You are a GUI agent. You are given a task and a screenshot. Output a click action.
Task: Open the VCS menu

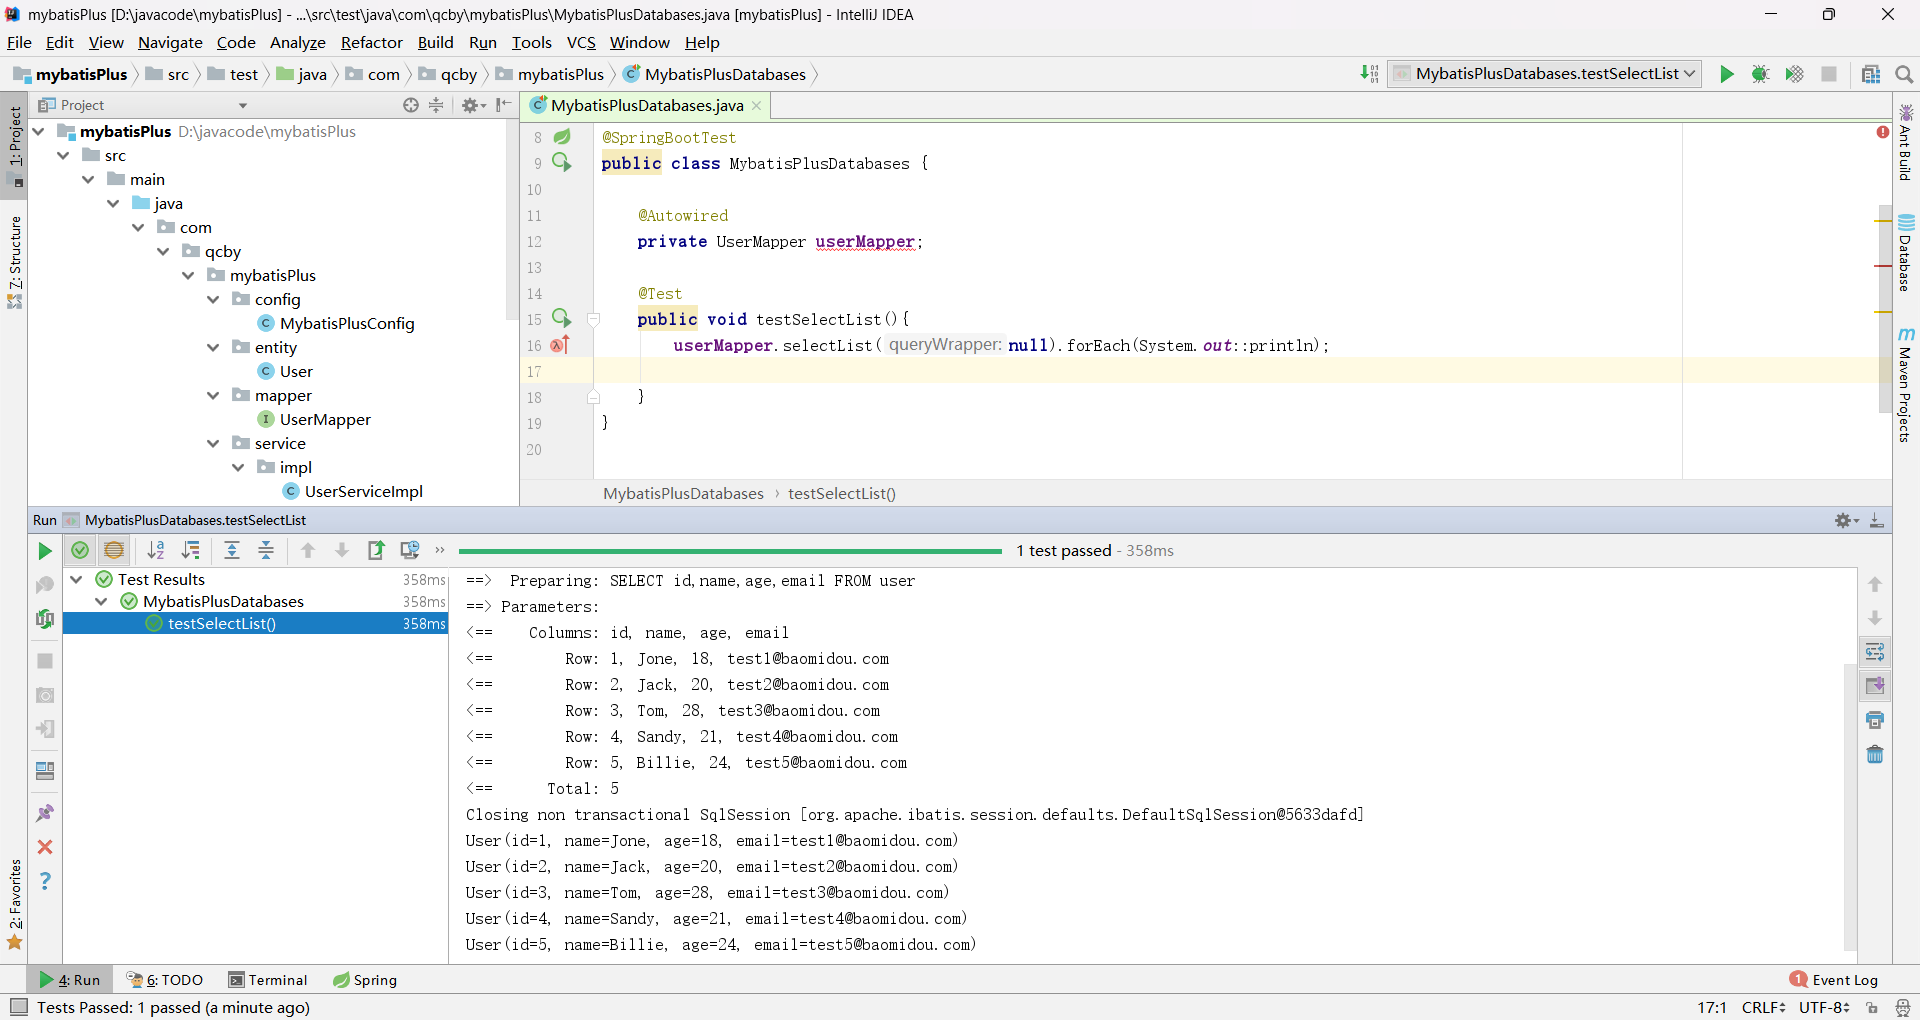coord(581,42)
